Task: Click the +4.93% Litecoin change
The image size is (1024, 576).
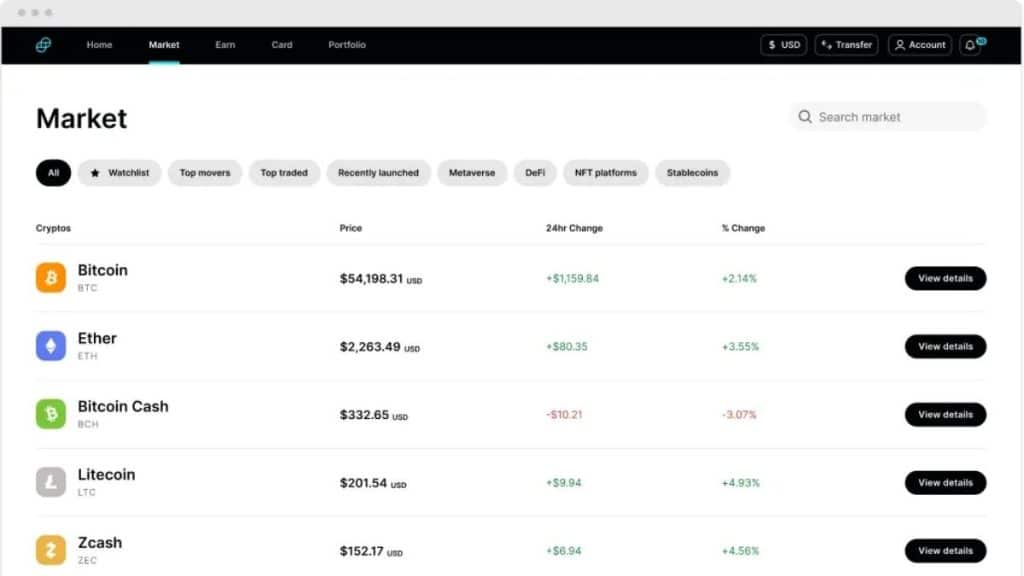Action: (x=741, y=483)
